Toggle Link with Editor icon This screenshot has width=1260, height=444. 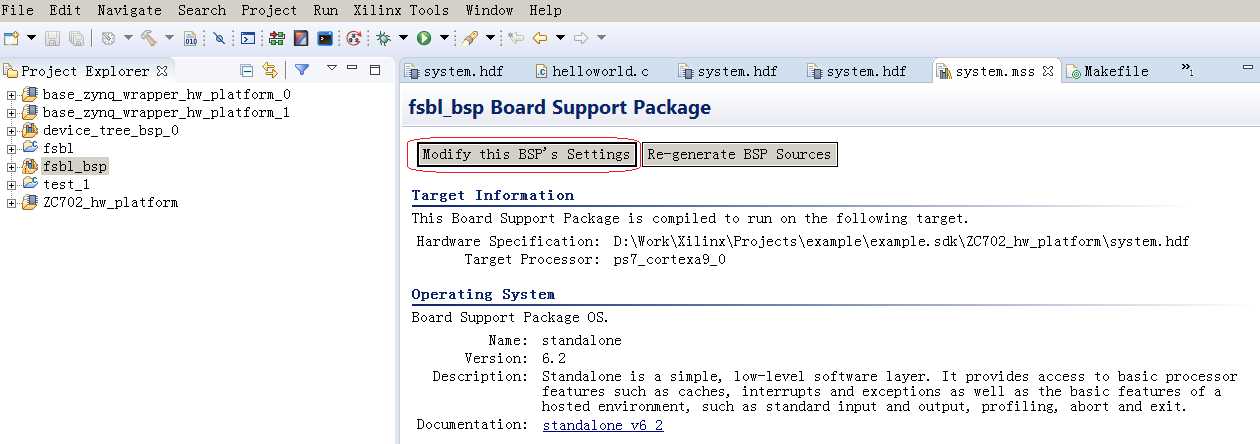coord(269,70)
